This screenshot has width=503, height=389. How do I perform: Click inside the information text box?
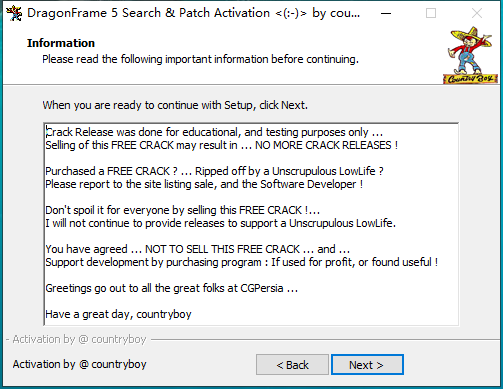(251, 224)
